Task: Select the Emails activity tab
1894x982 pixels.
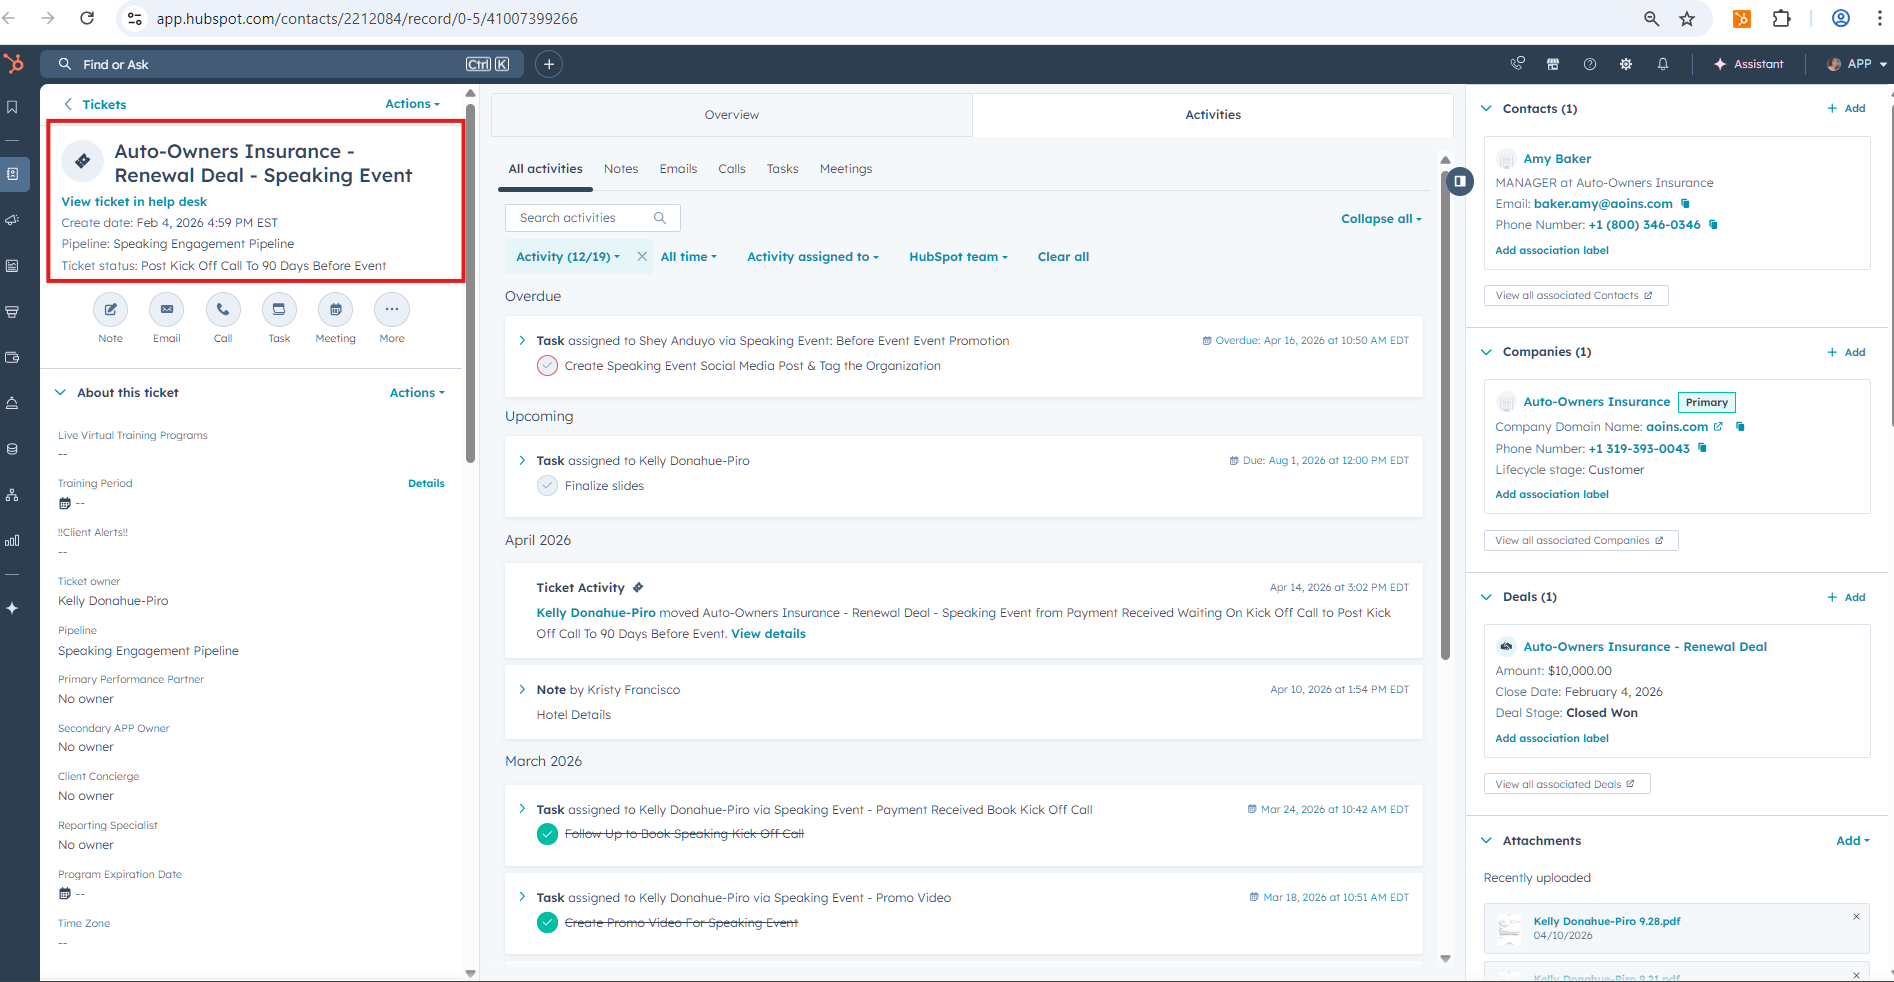Action: click(678, 169)
